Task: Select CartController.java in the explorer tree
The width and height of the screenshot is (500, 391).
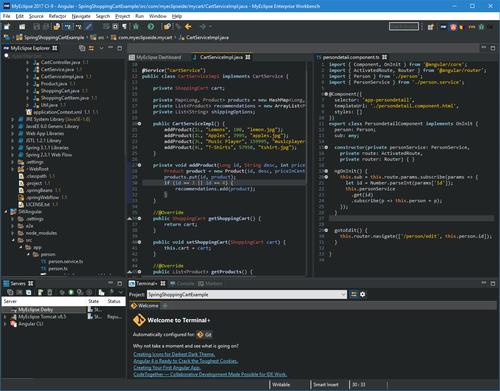Action: (x=60, y=62)
